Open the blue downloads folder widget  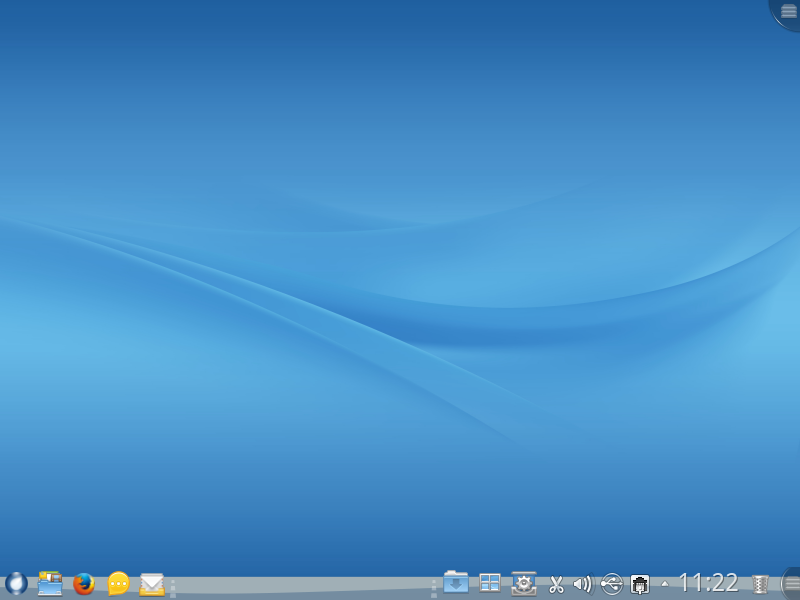click(456, 583)
